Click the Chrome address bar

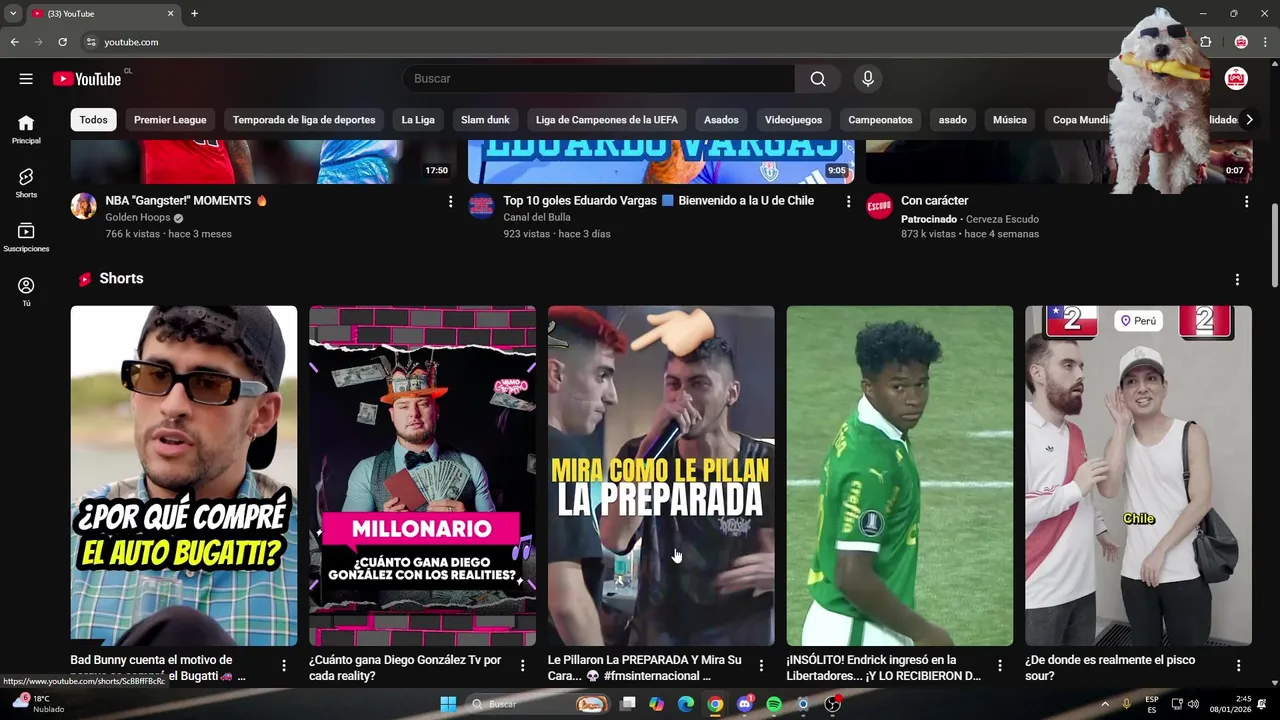600,42
